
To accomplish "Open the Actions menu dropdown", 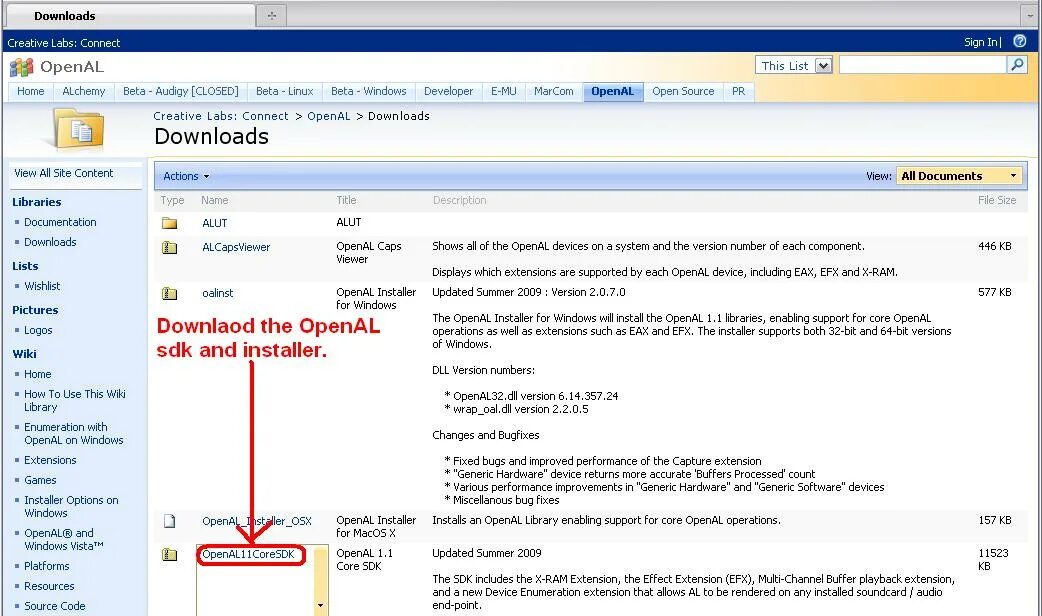I will tap(186, 176).
